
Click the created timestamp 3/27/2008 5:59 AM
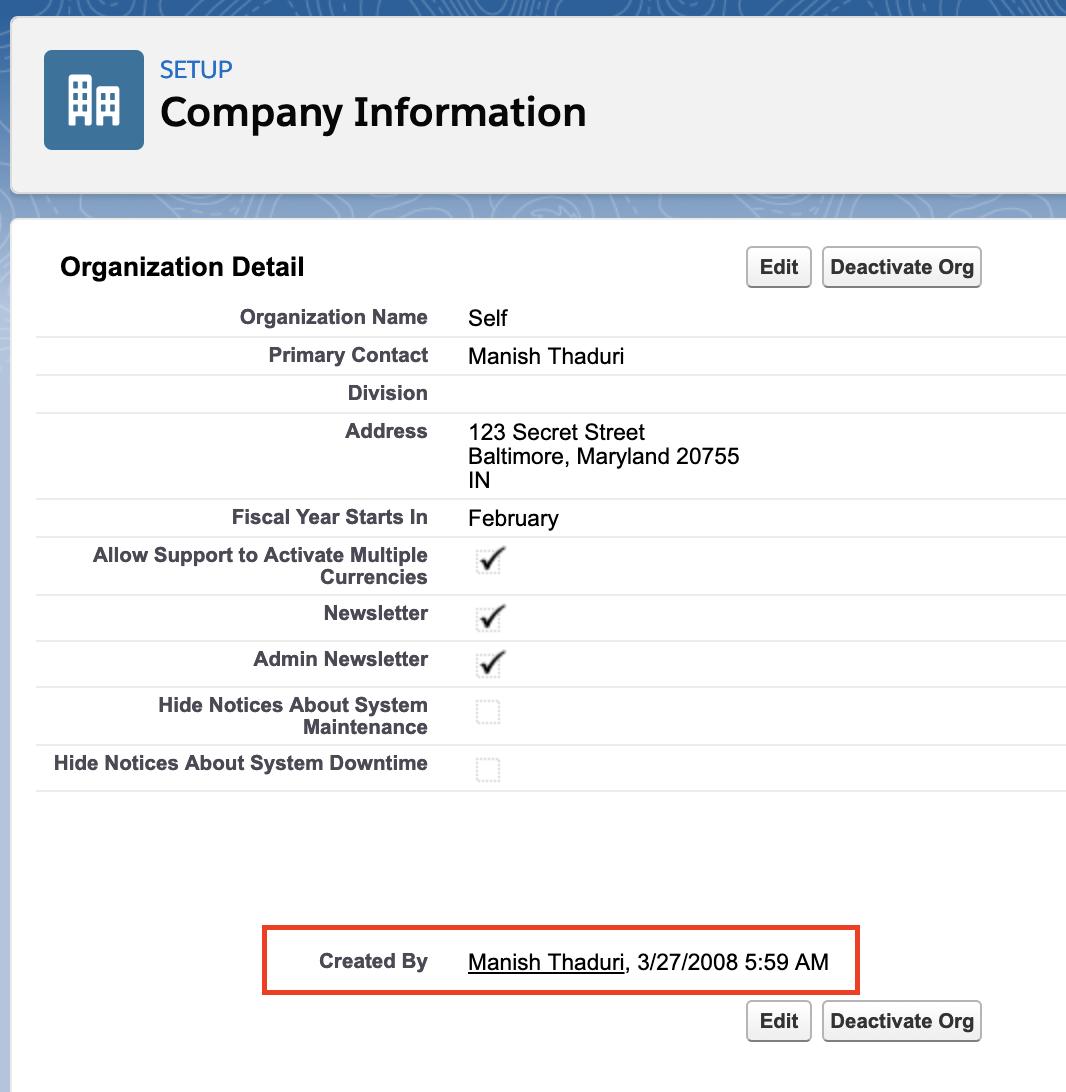coord(732,962)
